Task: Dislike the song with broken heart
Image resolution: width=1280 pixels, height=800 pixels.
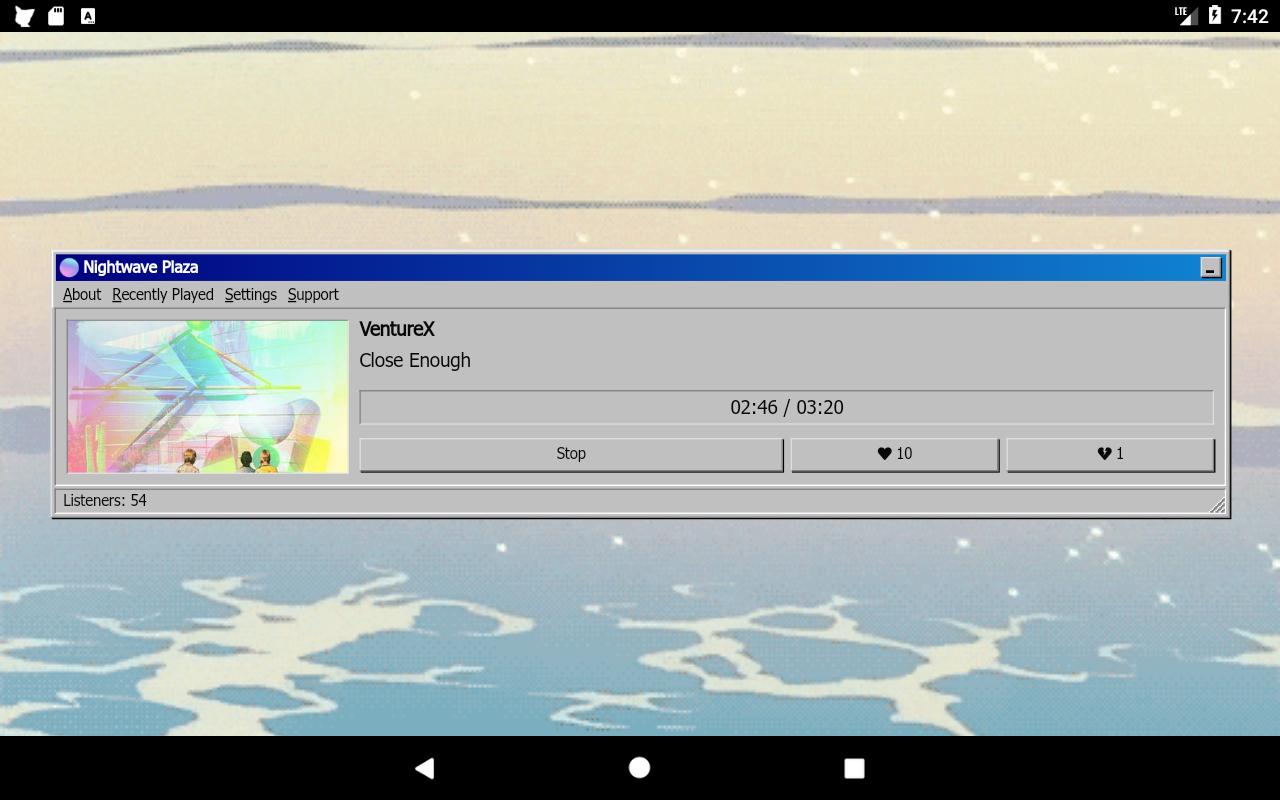Action: pyautogui.click(x=1111, y=454)
